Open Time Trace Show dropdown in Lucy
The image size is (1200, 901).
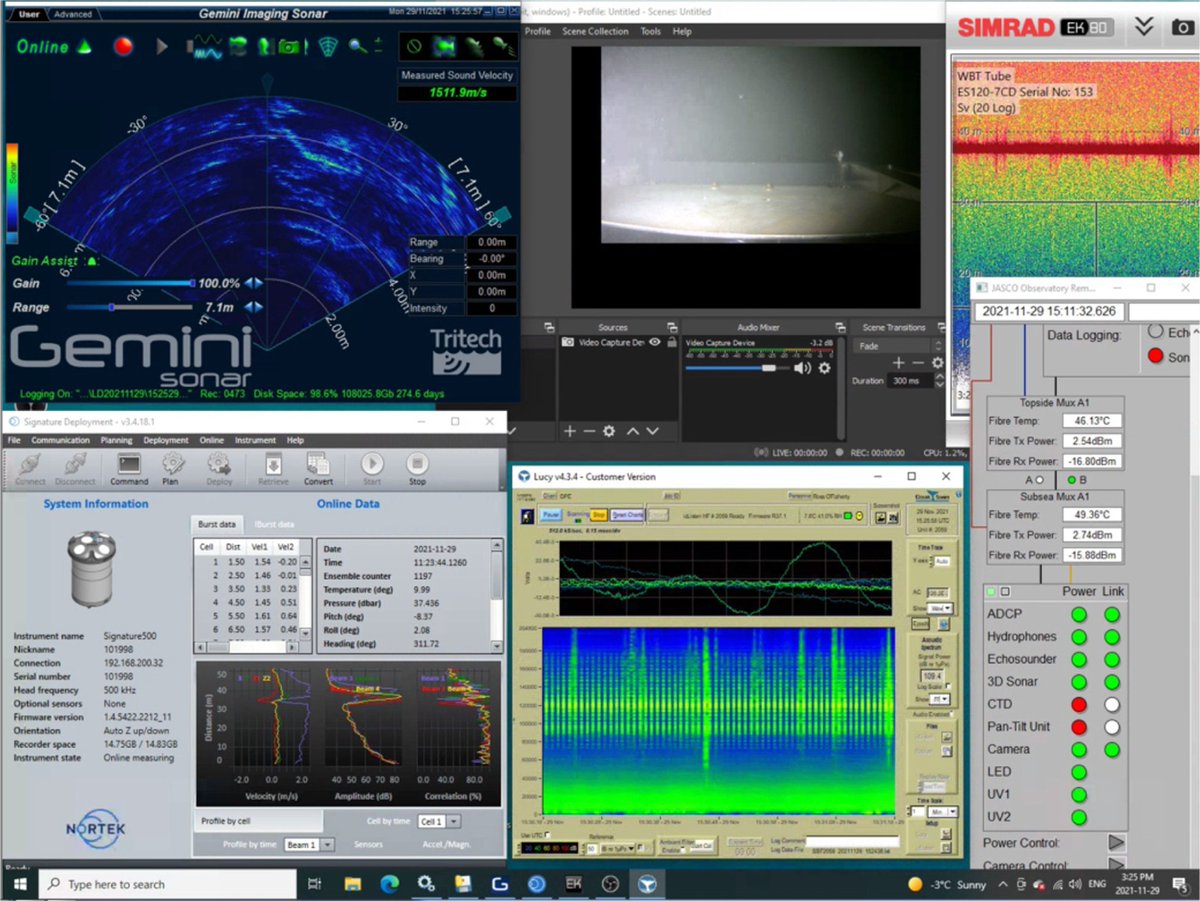tap(940, 608)
